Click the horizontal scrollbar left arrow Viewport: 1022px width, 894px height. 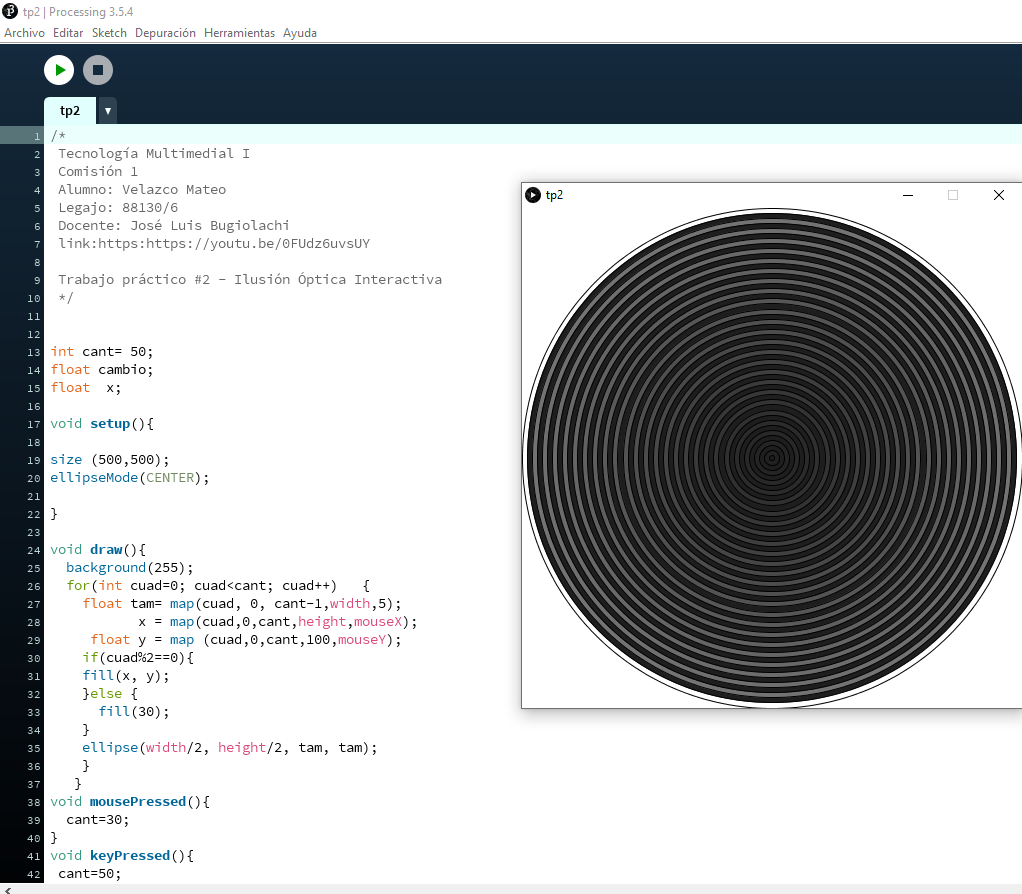(7, 888)
